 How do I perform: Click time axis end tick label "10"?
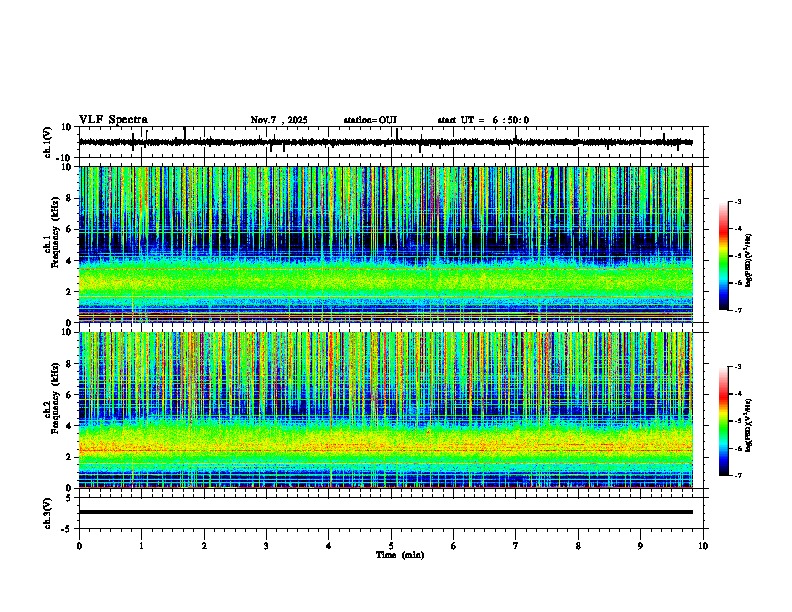coord(703,546)
